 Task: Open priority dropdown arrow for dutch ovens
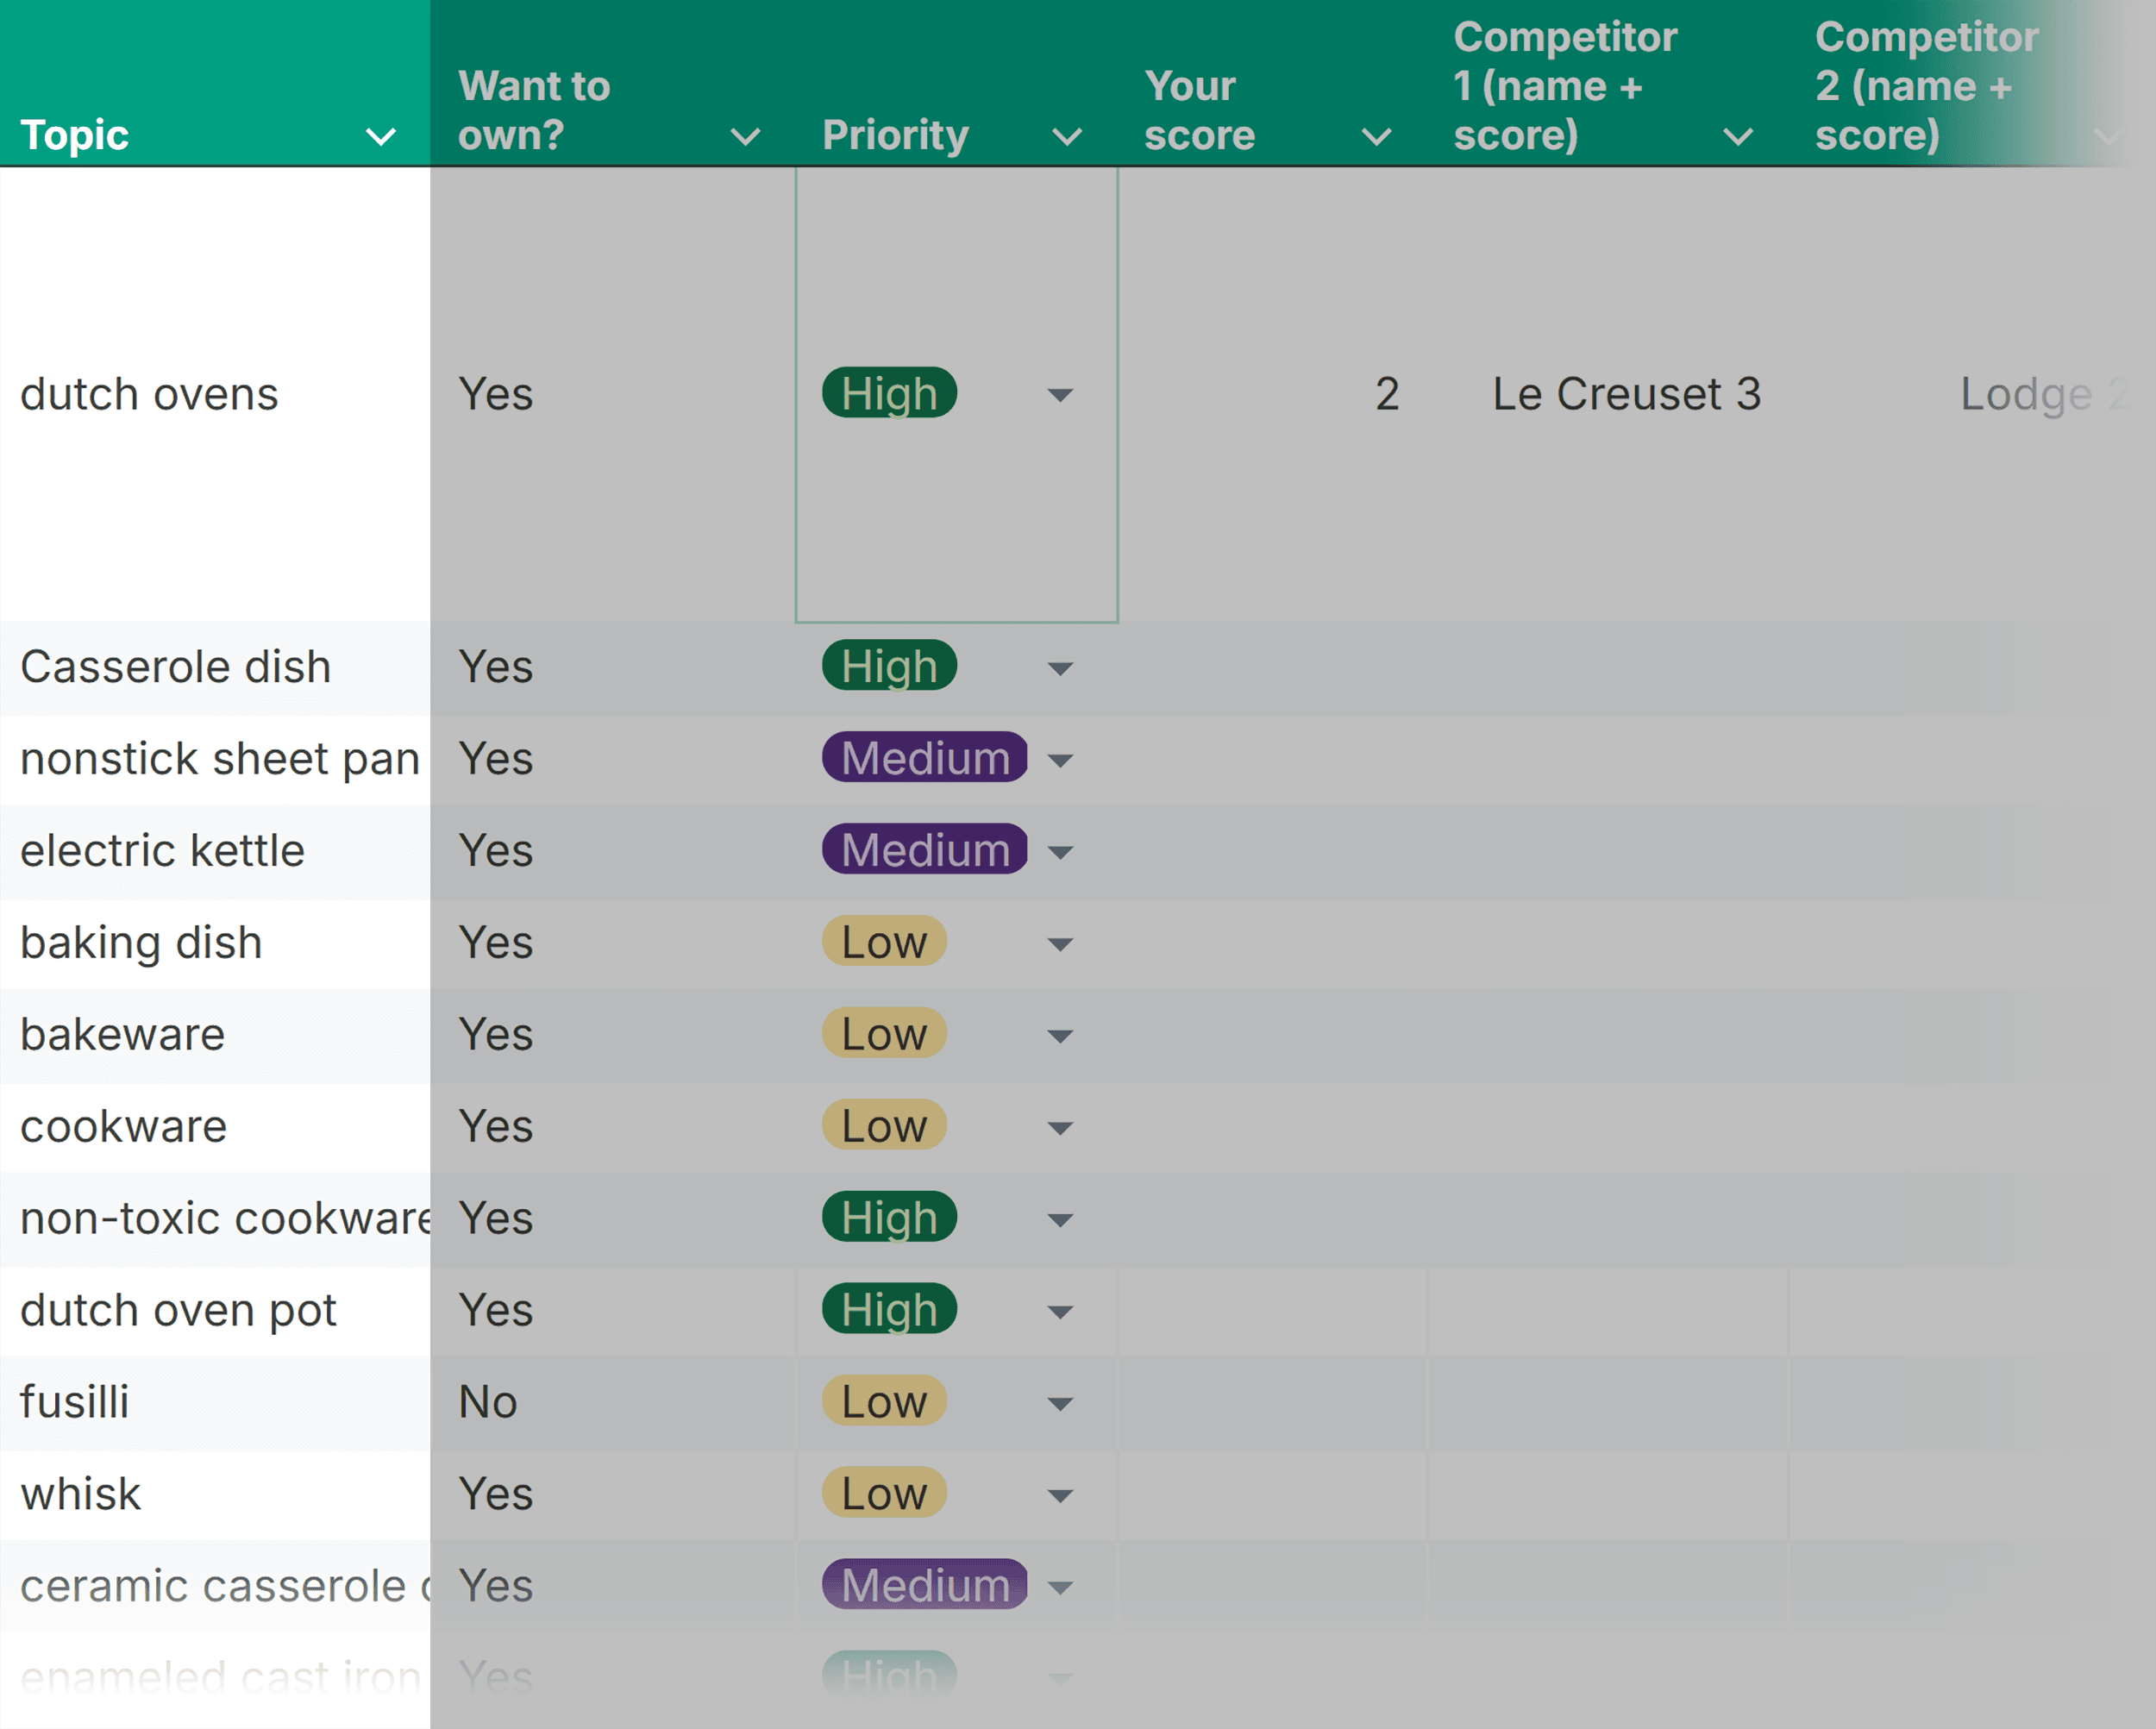point(1060,395)
